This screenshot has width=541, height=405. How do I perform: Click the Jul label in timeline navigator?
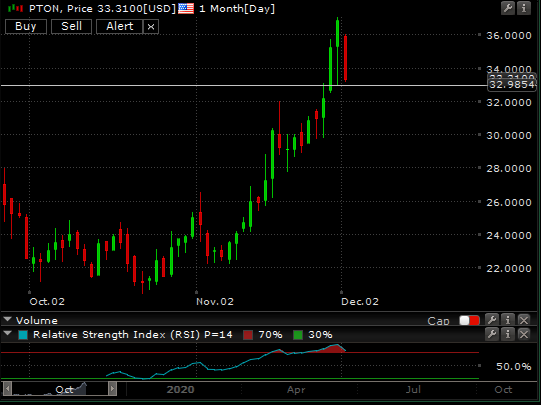pyautogui.click(x=413, y=390)
